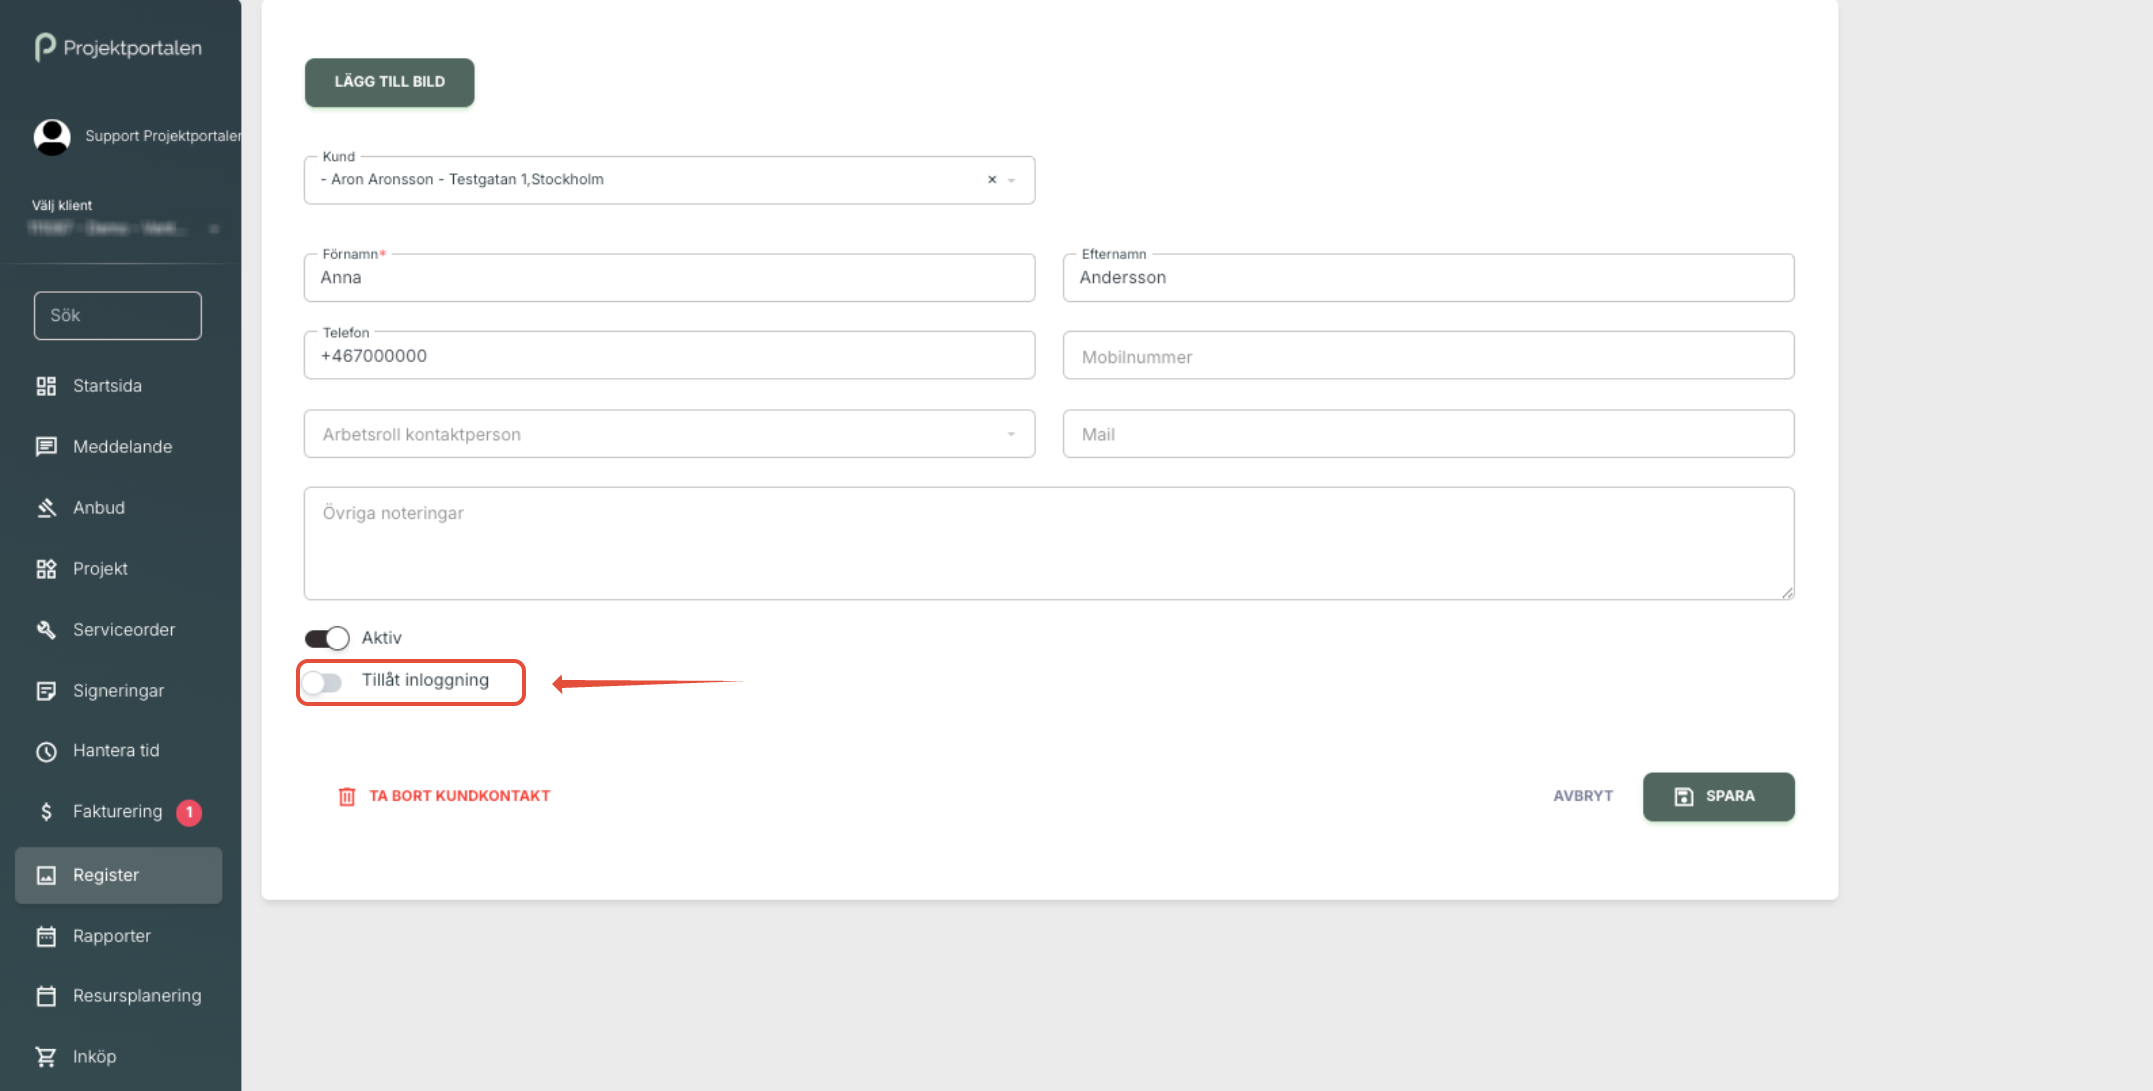Expand the Kund dropdown arrow
This screenshot has height=1091, width=2153.
[1012, 180]
